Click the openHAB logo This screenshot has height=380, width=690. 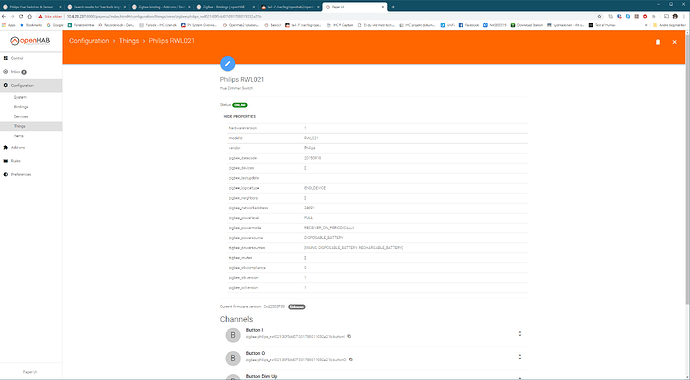coord(30,41)
